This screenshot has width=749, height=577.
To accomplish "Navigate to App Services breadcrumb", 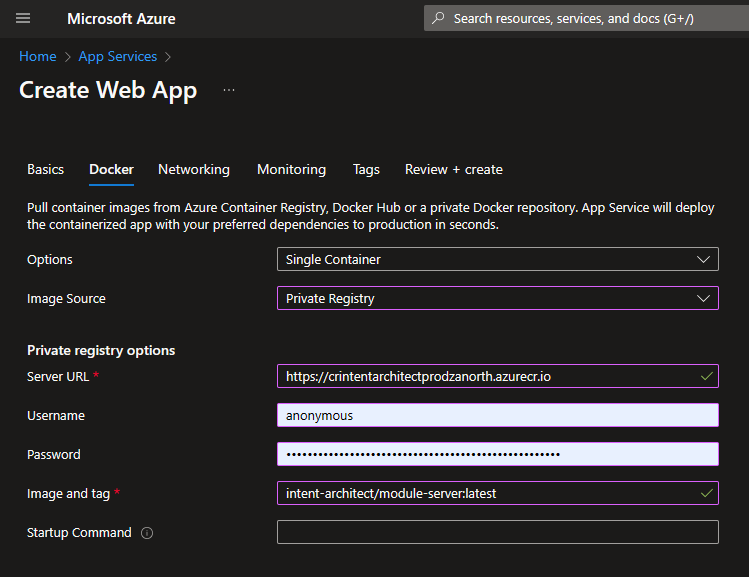I will click(117, 57).
